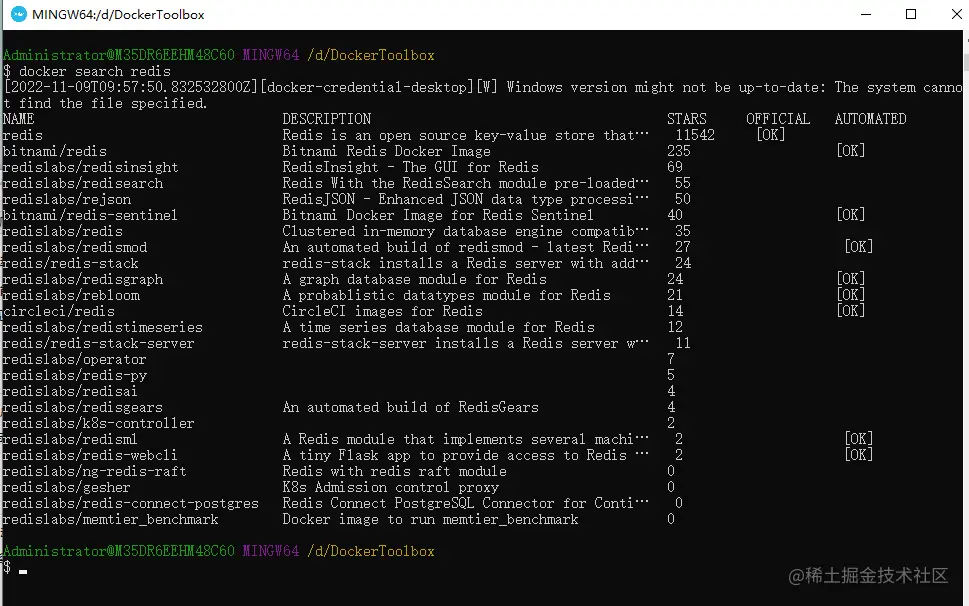Click the OFFICIAL column header

[x=778, y=119]
